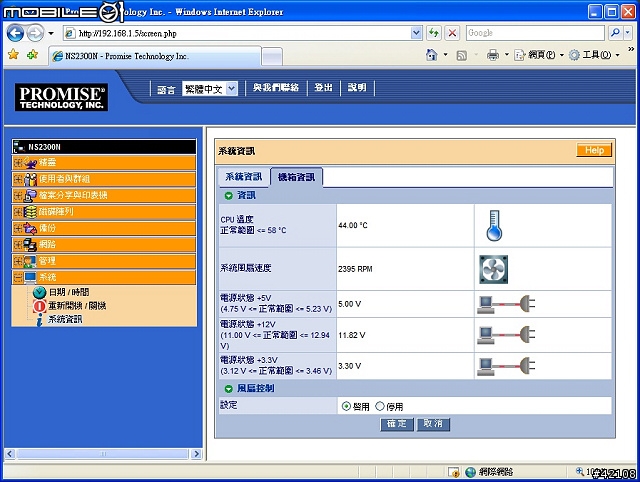Click the RSS feeds icon in toolbar
640x482 pixels.
coord(461,56)
